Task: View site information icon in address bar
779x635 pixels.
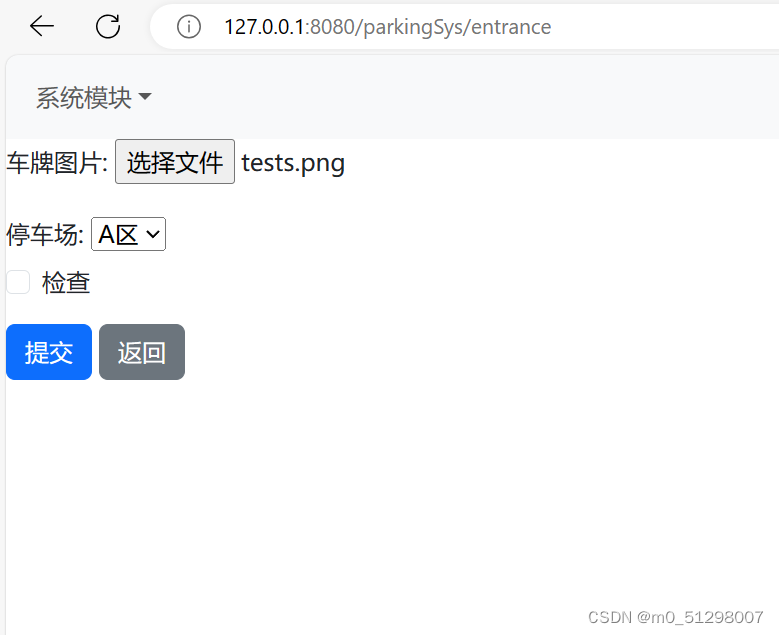Action: coord(189,27)
